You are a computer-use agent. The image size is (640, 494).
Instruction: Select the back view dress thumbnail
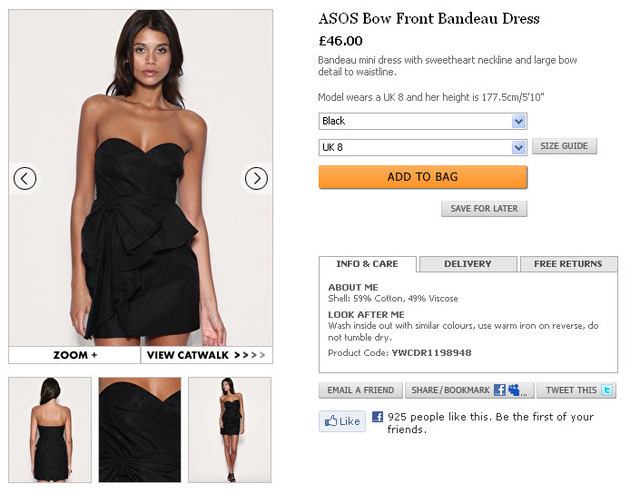tap(50, 430)
